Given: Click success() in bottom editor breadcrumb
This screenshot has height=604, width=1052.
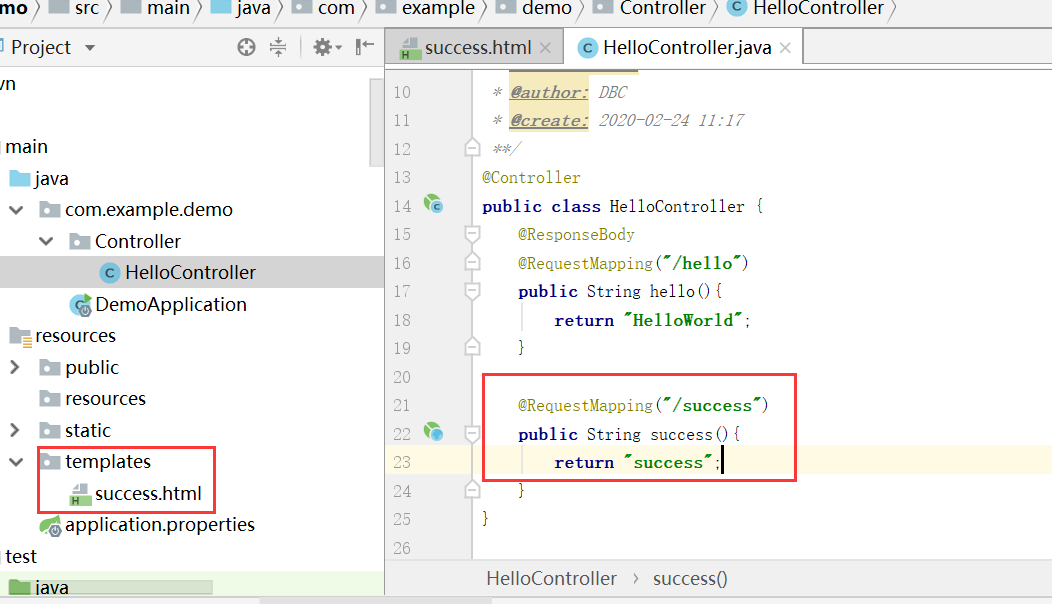Looking at the screenshot, I should pos(690,578).
